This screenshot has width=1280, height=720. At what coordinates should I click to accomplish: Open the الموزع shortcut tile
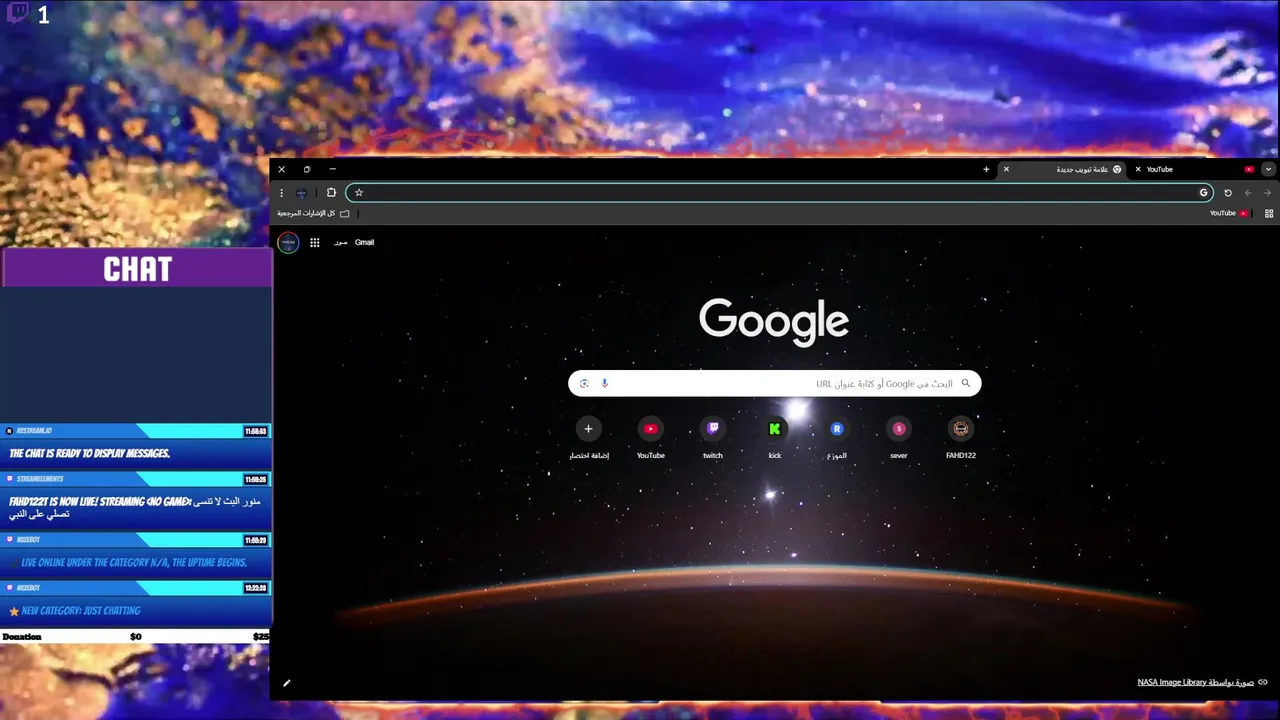(837, 438)
